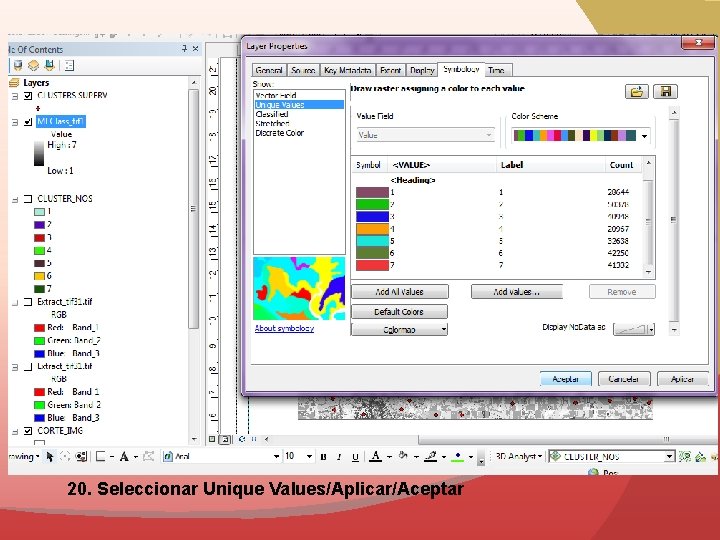The width and height of the screenshot is (720, 540).
Task: Open the CLUSTER_NOS layer dropdown in 3D Analyst
Action: (x=669, y=456)
